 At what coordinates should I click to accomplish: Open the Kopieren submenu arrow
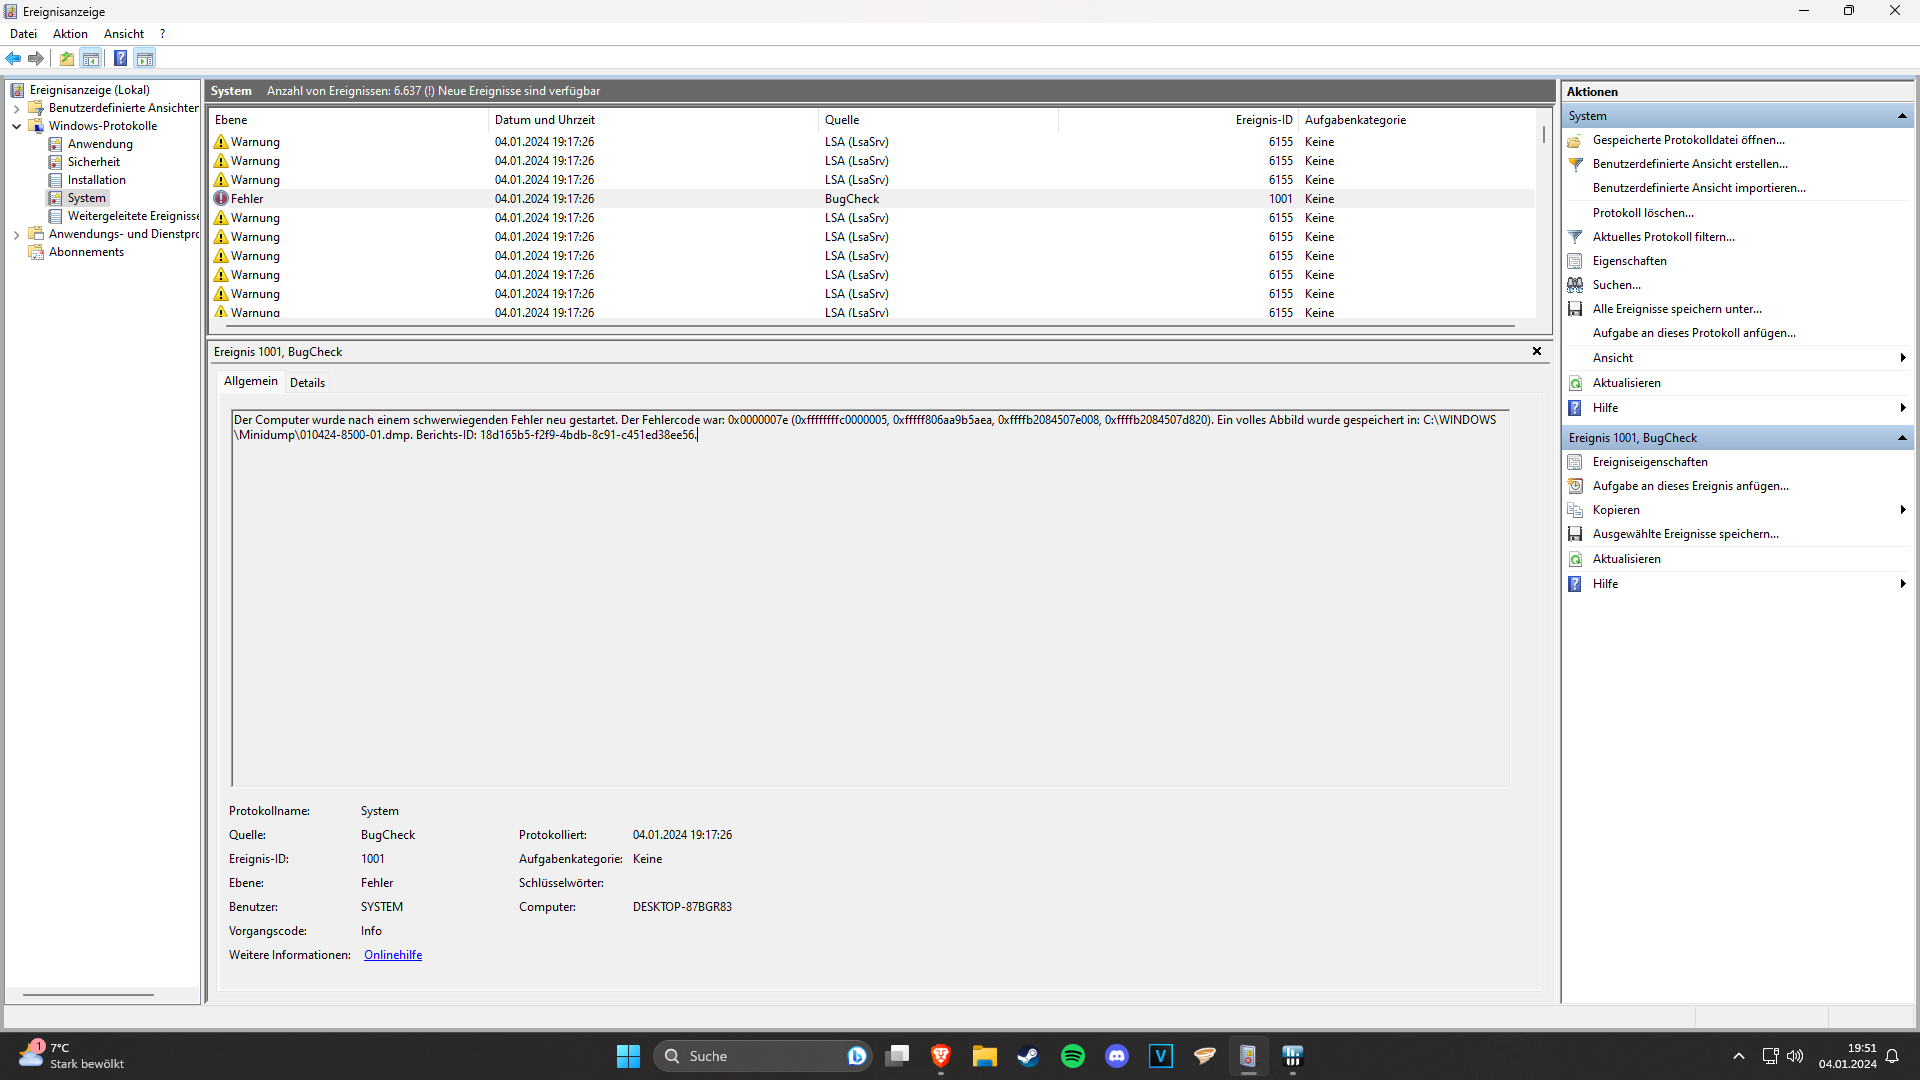pos(1901,510)
